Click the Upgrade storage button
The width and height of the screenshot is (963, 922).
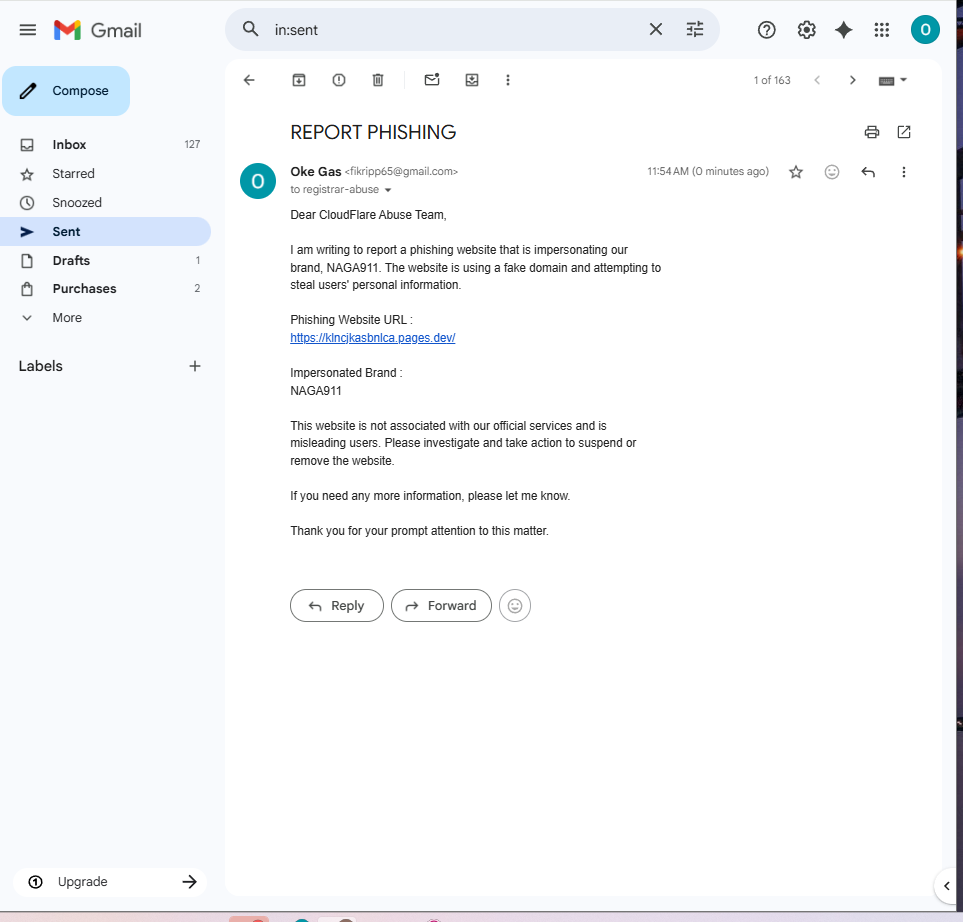(x=110, y=882)
